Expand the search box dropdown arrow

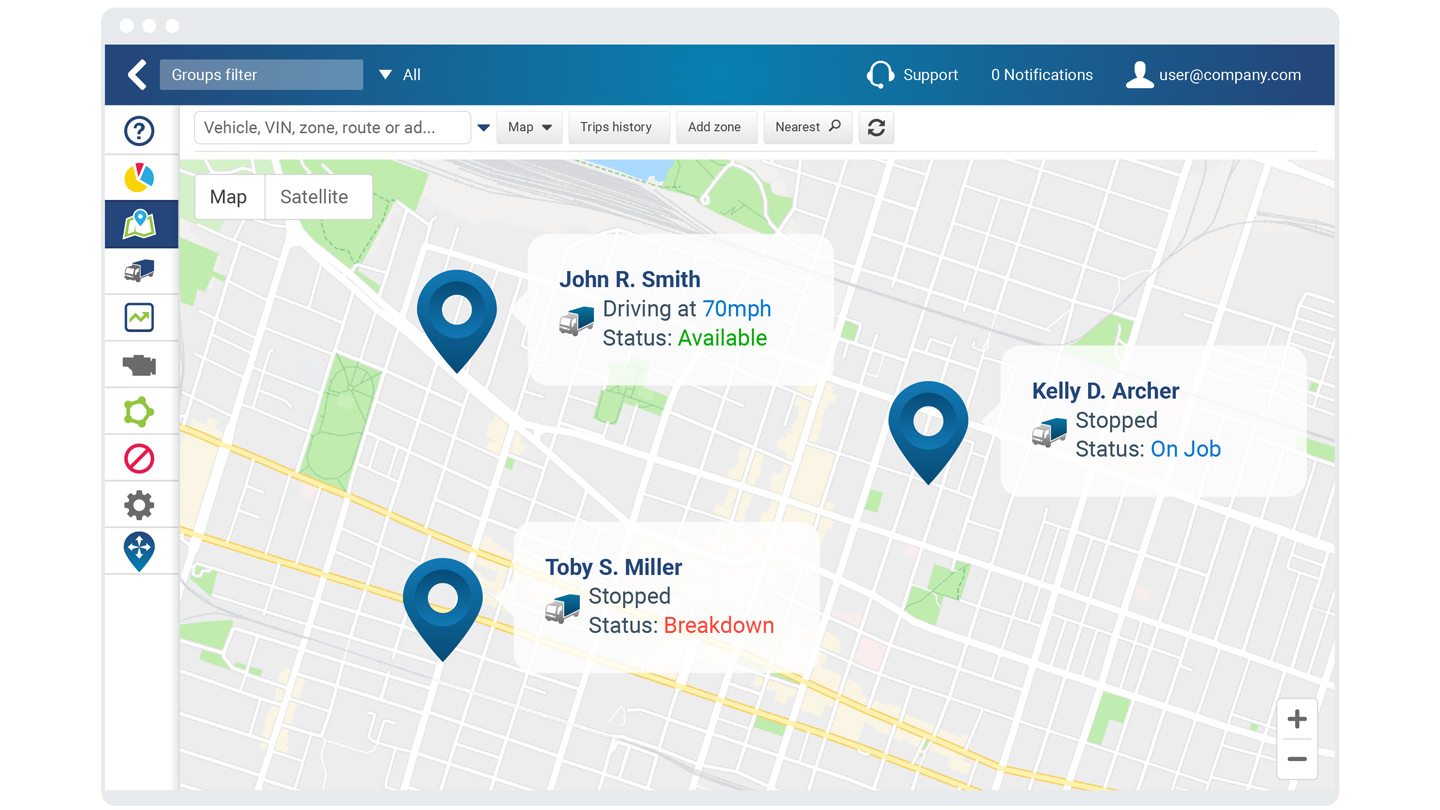(483, 128)
